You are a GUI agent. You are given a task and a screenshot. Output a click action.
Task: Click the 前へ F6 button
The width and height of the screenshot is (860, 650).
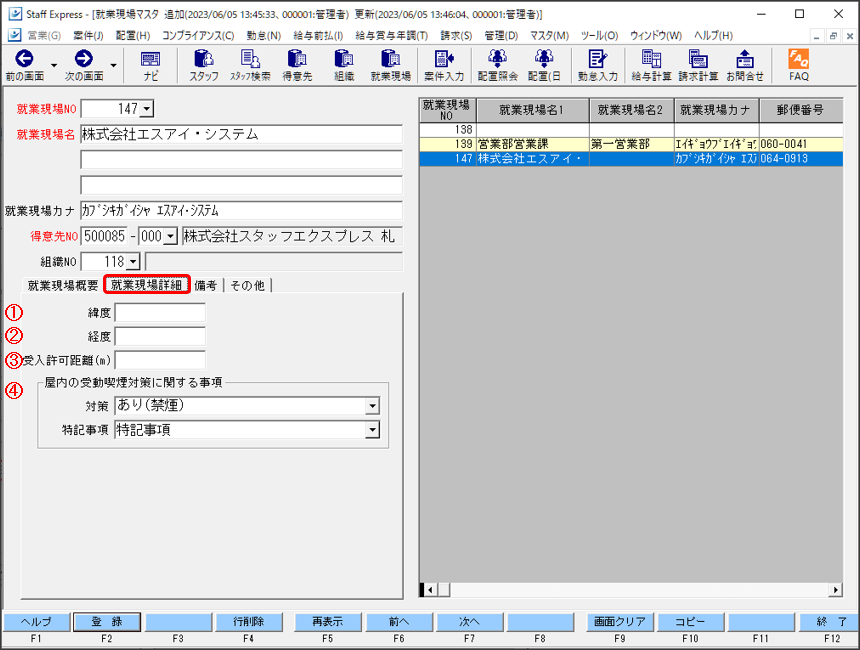click(399, 622)
